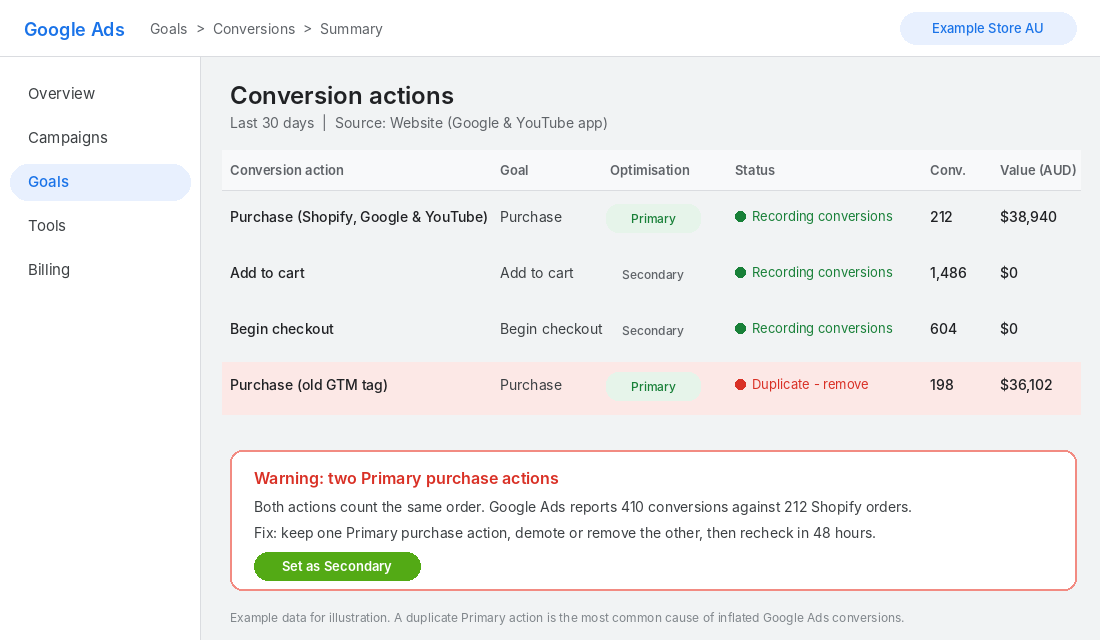Click the Purchase goal in old GTM row
The width and height of the screenshot is (1100, 640).
531,385
